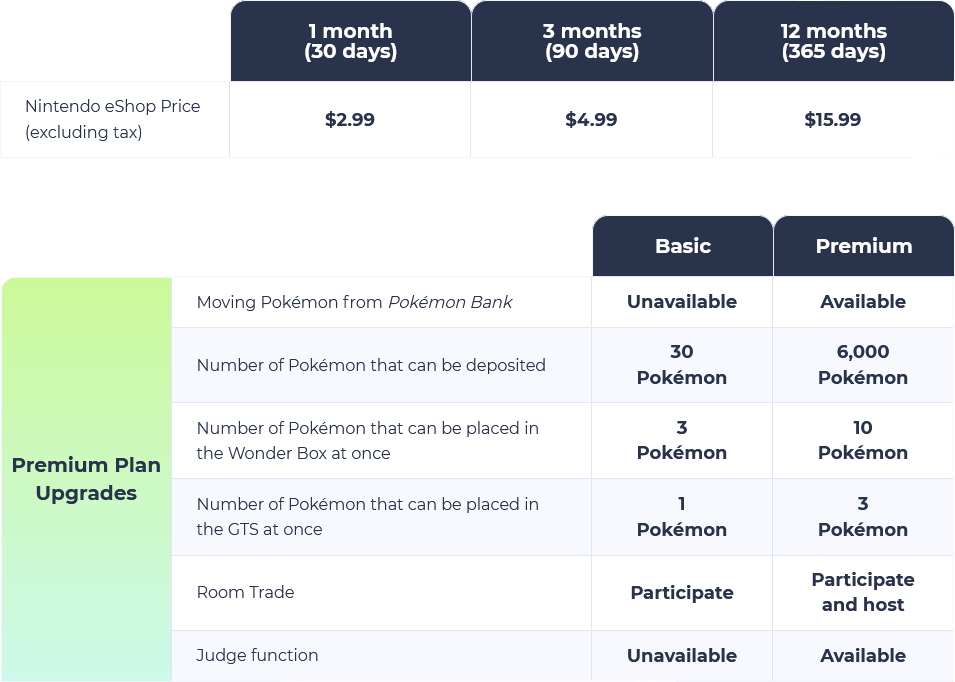
Task: Select the Premium plan column header
Action: pyautogui.click(x=863, y=246)
